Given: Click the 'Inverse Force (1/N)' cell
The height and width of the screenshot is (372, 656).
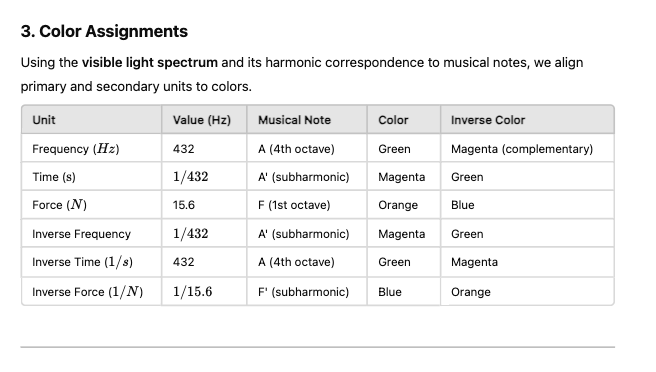Looking at the screenshot, I should pos(92,292).
